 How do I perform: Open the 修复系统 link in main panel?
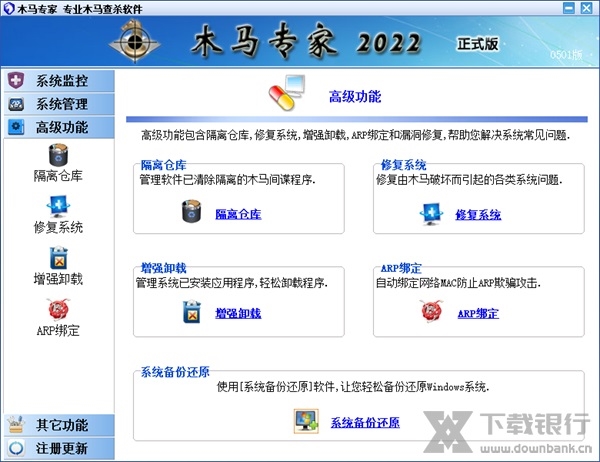click(478, 214)
